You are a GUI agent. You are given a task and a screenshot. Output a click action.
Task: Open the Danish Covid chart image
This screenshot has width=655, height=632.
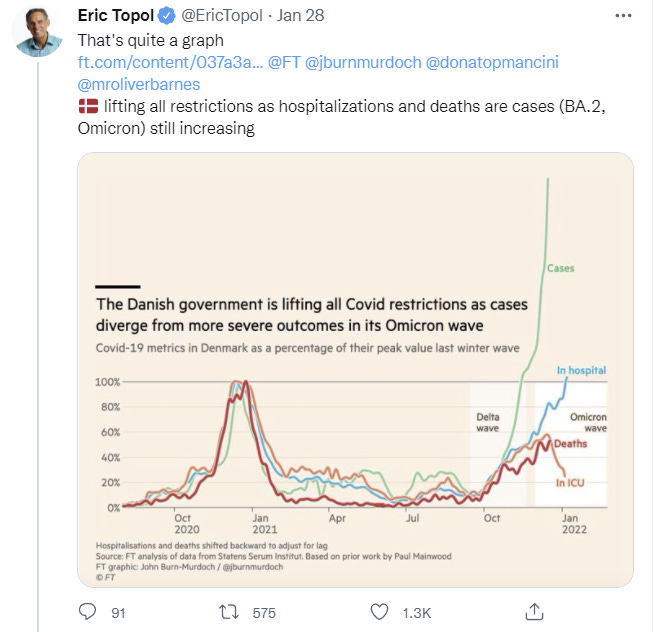355,370
